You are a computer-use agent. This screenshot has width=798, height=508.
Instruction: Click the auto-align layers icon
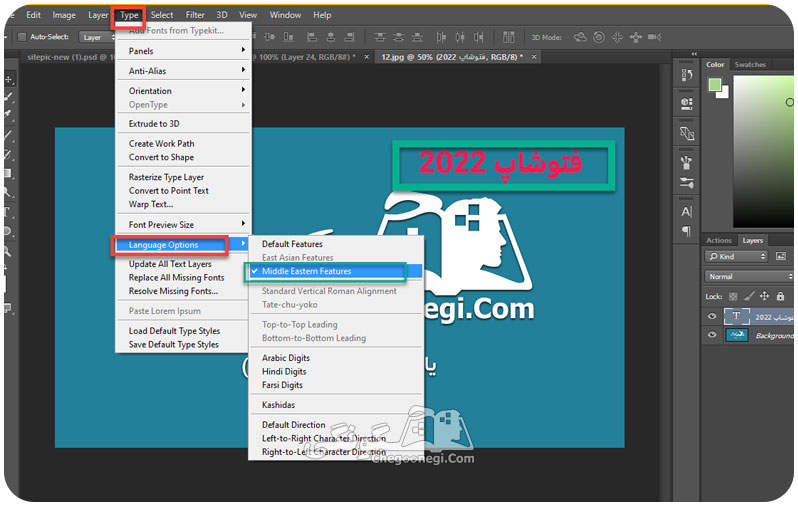[508, 37]
